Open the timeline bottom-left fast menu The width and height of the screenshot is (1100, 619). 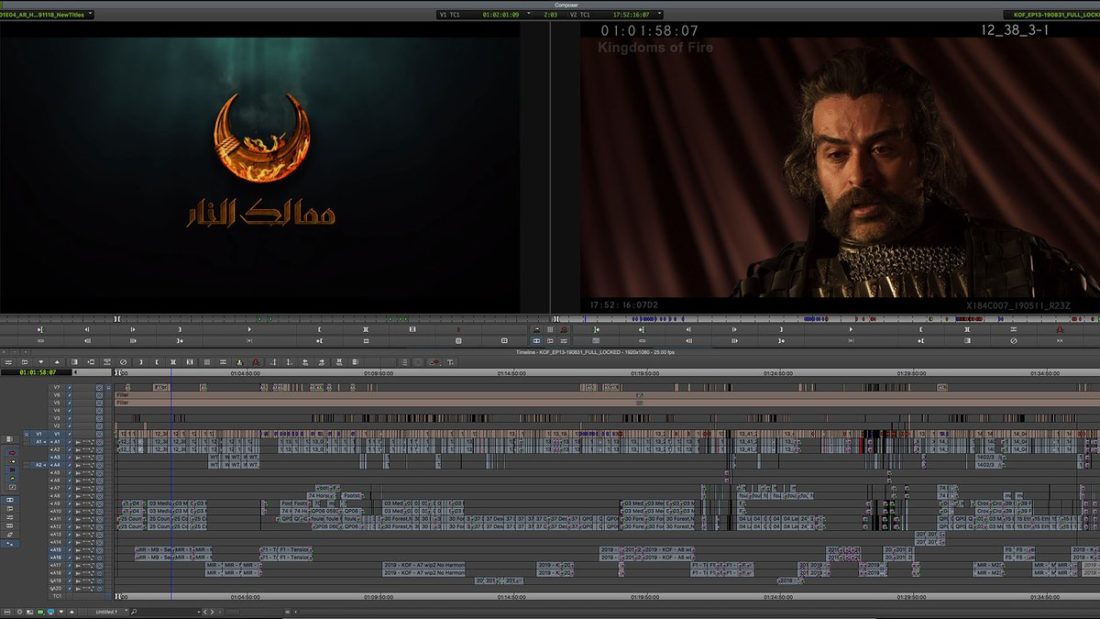coord(8,612)
